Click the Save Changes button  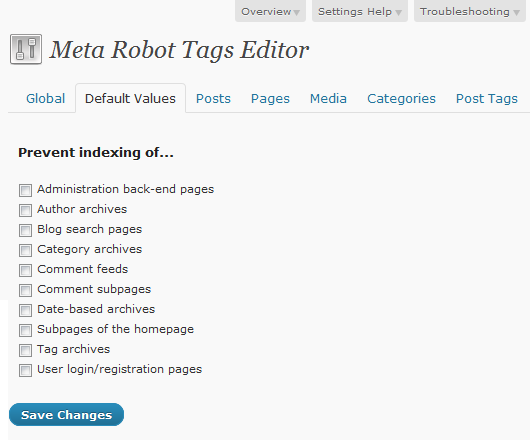point(66,414)
